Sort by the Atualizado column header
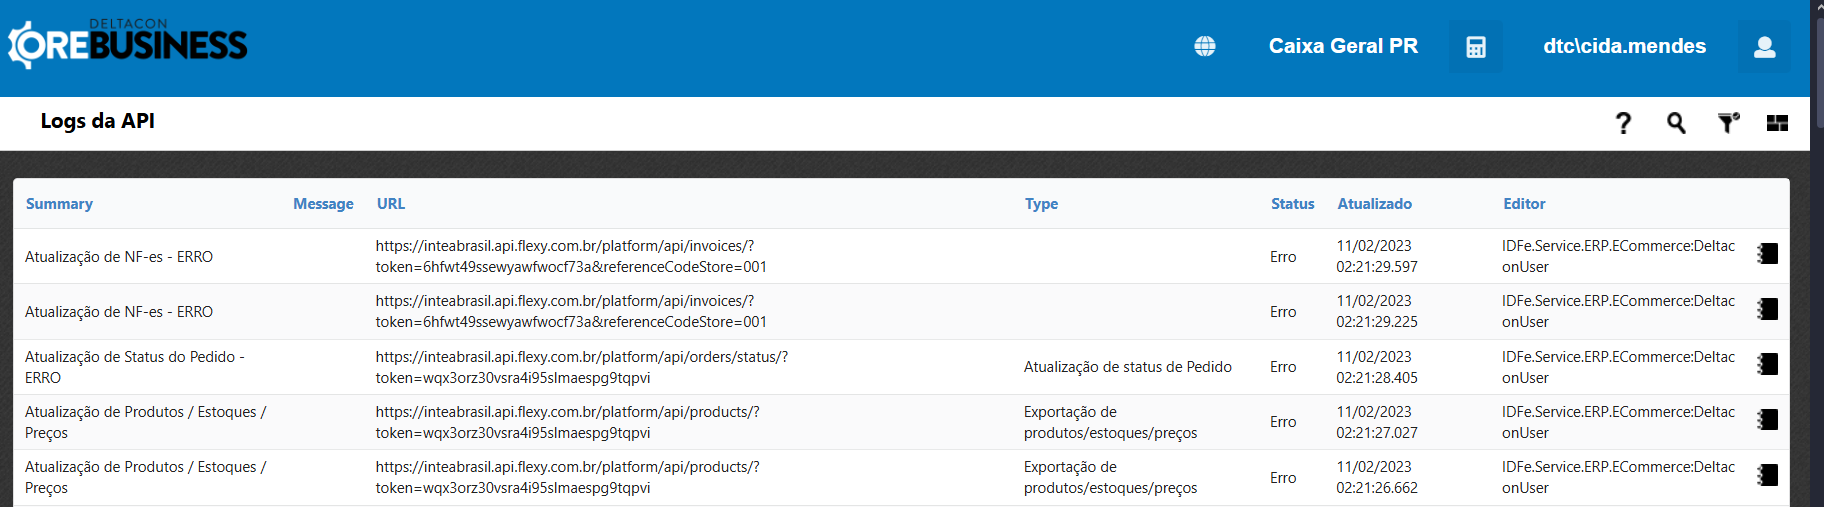The image size is (1824, 507). click(1374, 204)
